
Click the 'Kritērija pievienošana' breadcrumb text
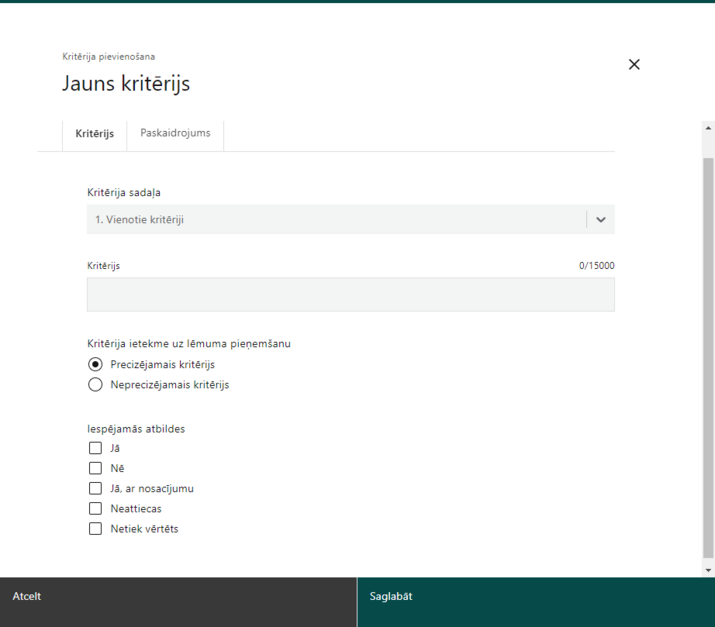(109, 57)
